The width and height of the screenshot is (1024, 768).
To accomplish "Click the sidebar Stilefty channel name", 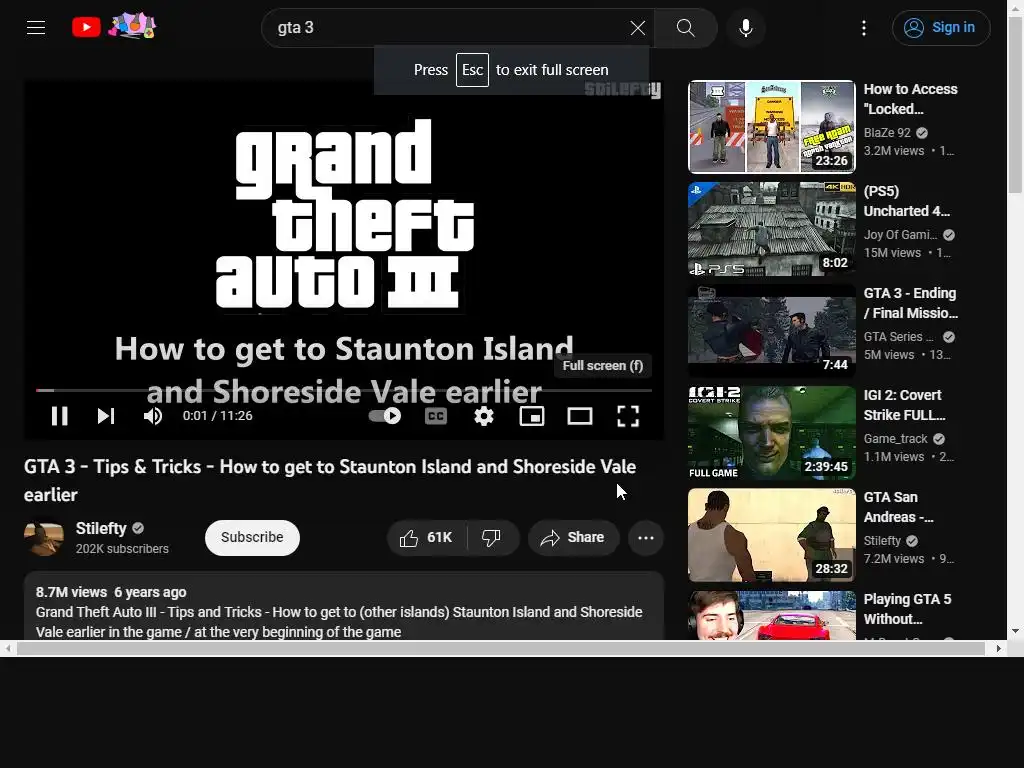I will pos(882,541).
